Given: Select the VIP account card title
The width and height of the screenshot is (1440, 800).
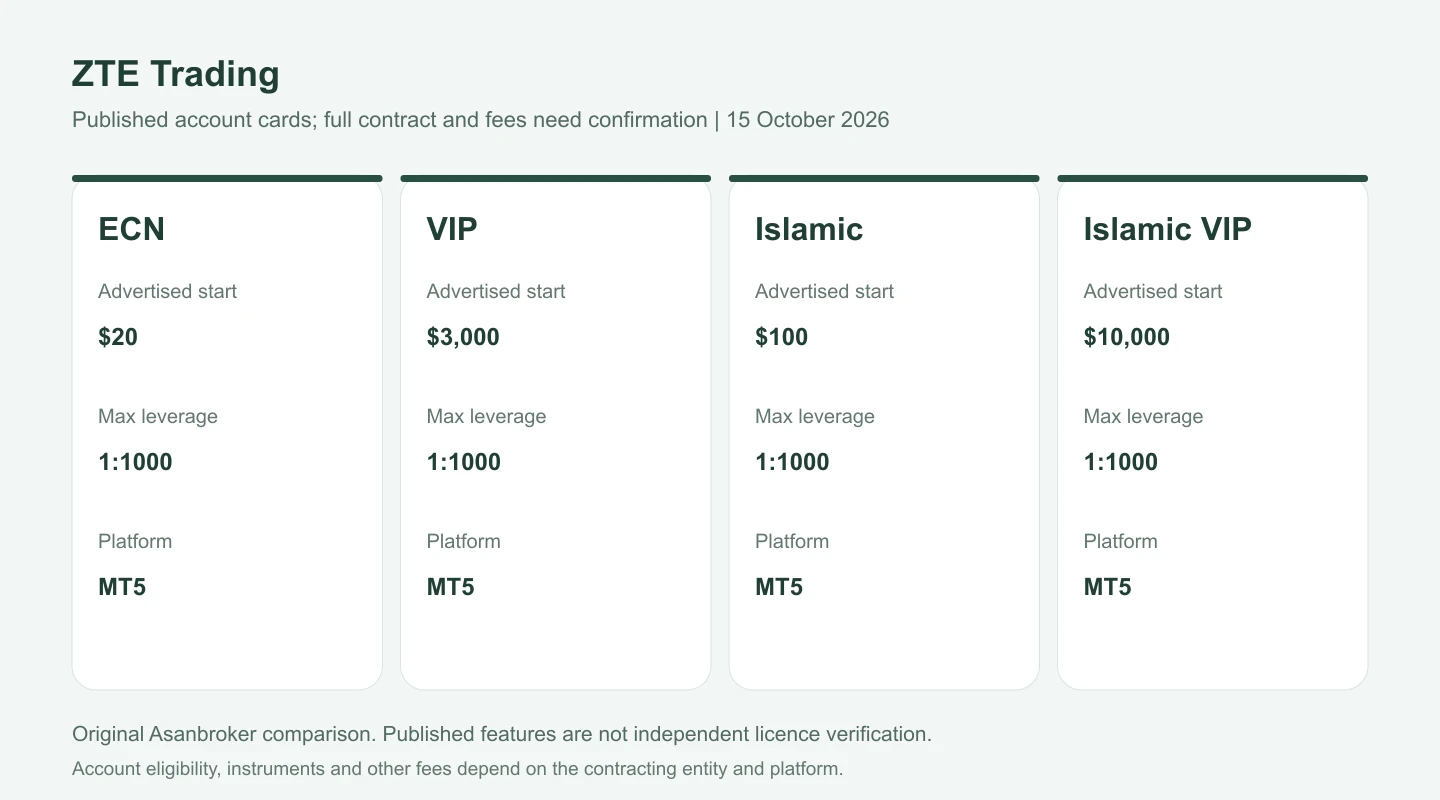Looking at the screenshot, I should coord(452,229).
